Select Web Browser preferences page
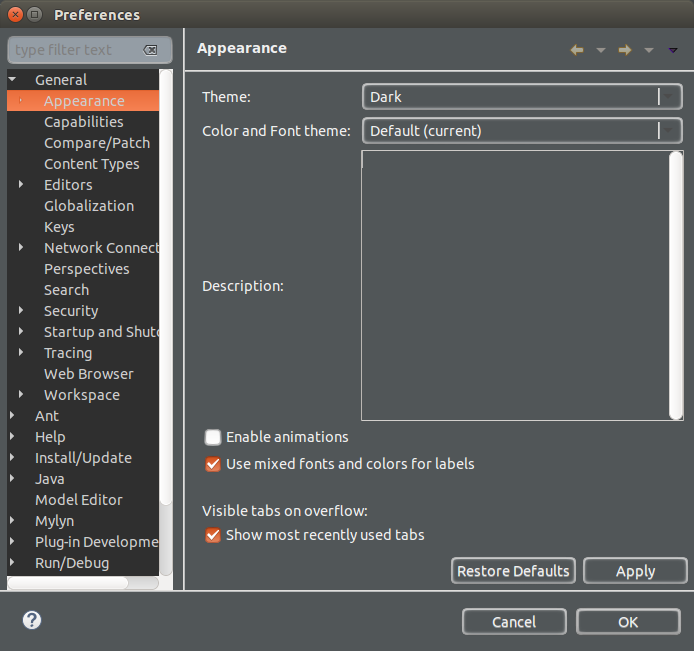Screen dimensions: 694x651 [x=88, y=374]
